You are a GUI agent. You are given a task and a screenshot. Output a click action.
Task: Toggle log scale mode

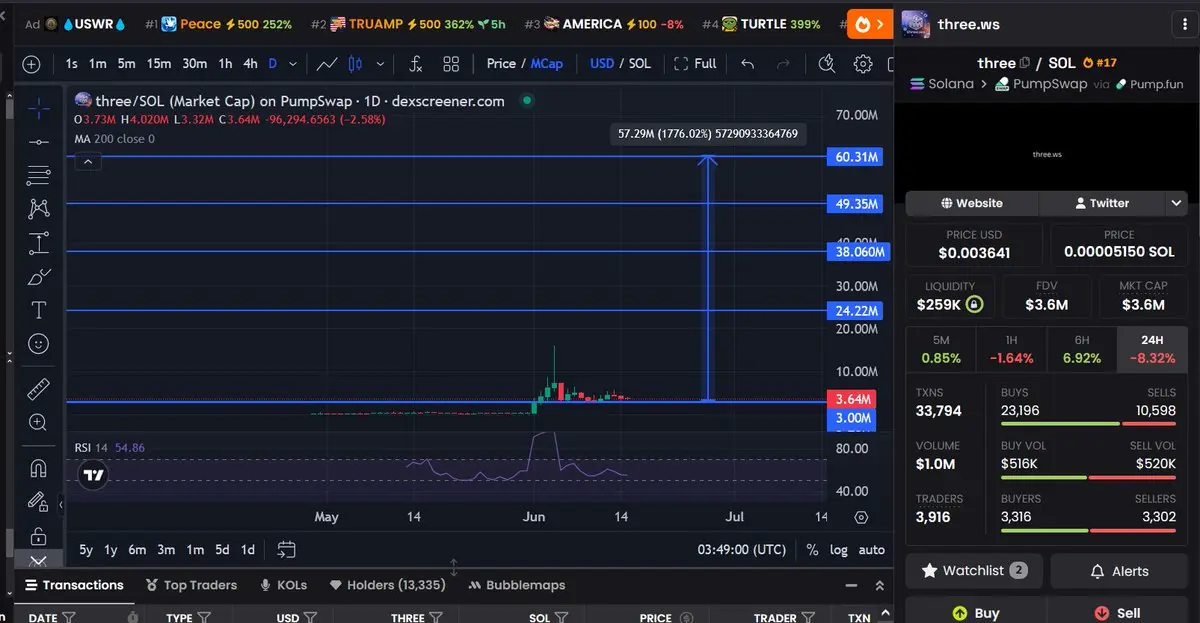pyautogui.click(x=838, y=550)
